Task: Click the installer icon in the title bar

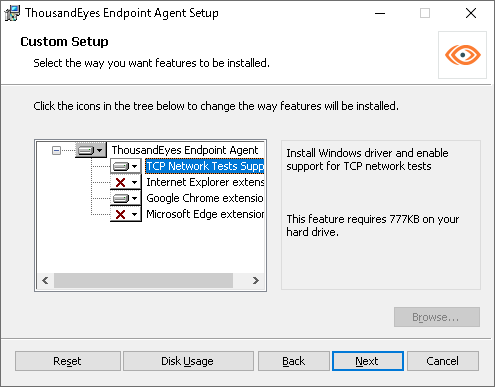Action: (12, 13)
